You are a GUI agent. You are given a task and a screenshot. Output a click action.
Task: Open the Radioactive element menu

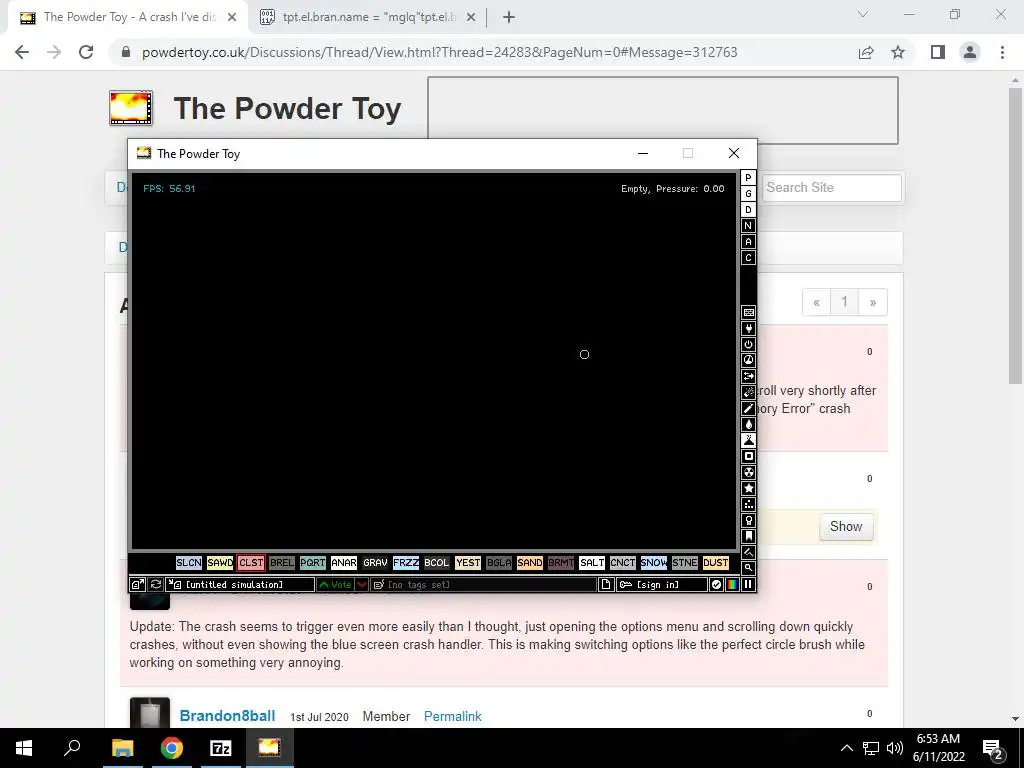tap(748, 472)
